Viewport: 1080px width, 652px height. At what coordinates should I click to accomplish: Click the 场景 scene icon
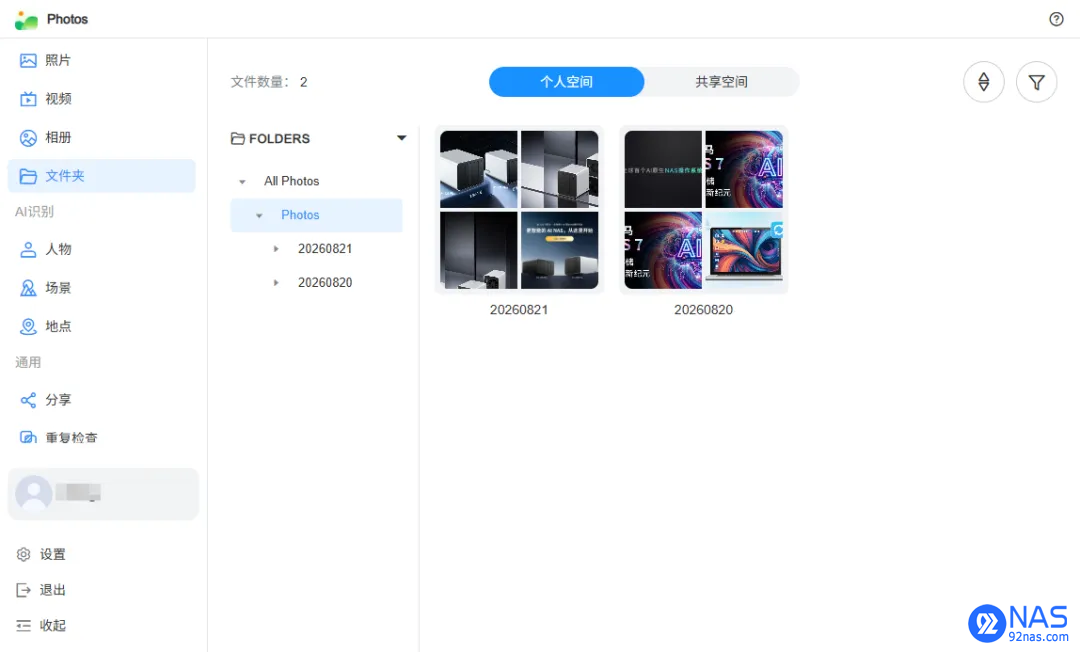(x=28, y=288)
